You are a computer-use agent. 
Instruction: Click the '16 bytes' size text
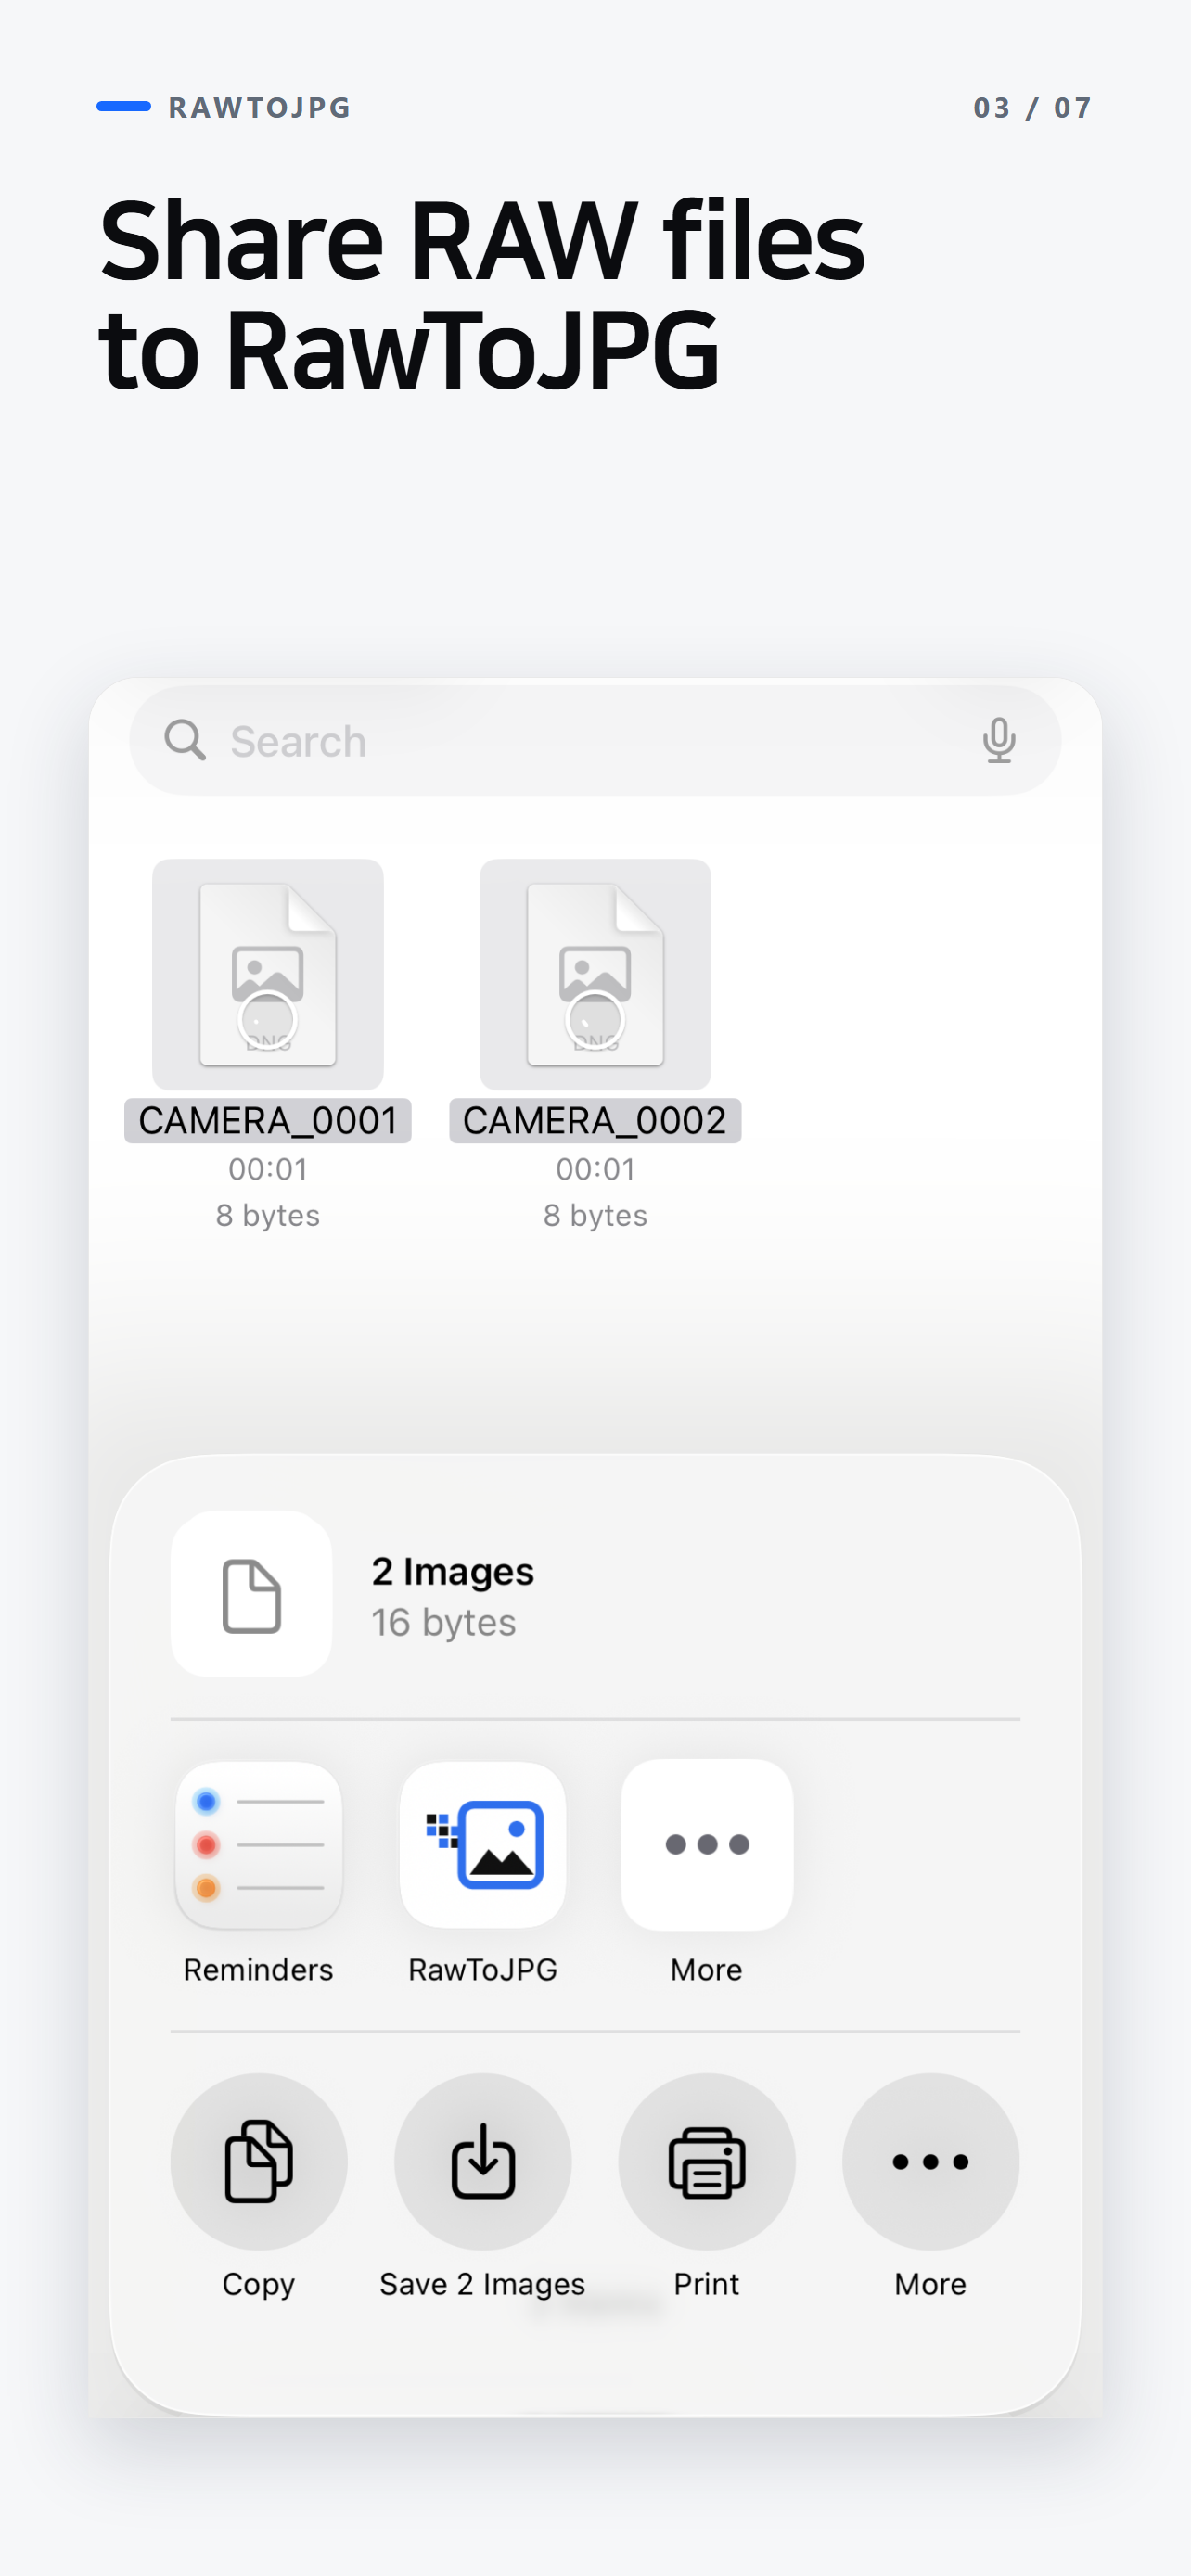point(444,1622)
